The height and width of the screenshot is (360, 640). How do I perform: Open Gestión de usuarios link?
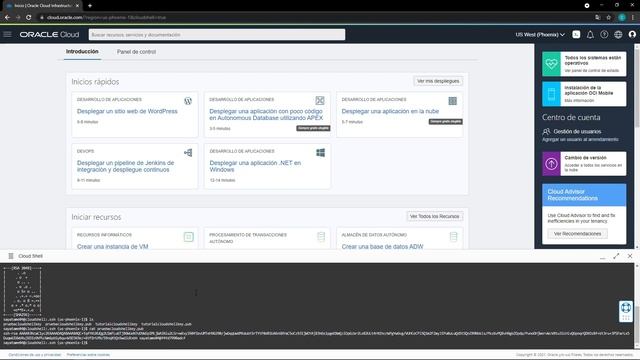577,131
